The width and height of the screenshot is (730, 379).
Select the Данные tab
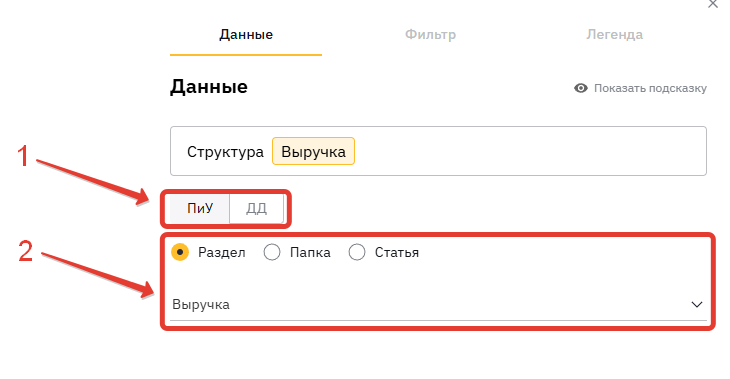[x=246, y=34]
